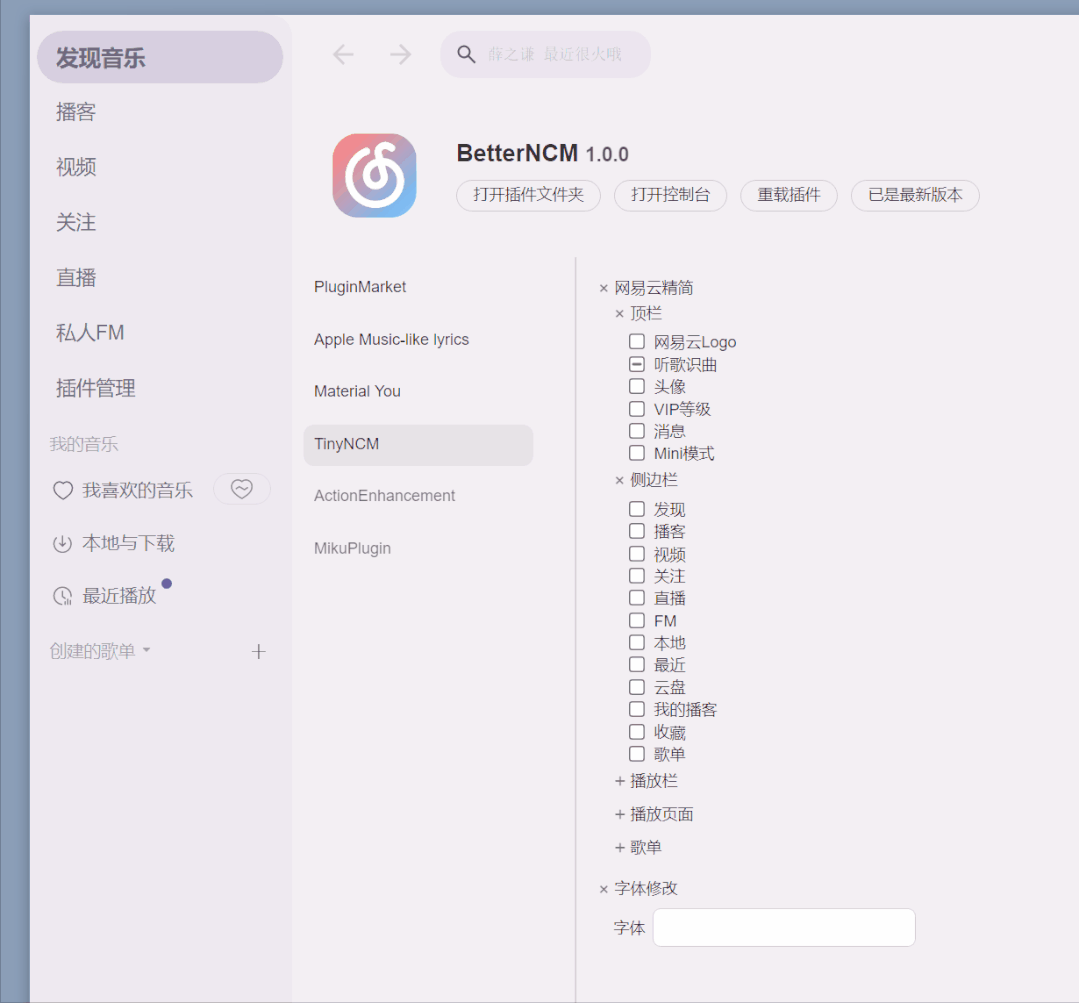The image size is (1079, 1003).
Task: Toggle the 创建的歌单 dropdown arrow
Action: tap(146, 649)
